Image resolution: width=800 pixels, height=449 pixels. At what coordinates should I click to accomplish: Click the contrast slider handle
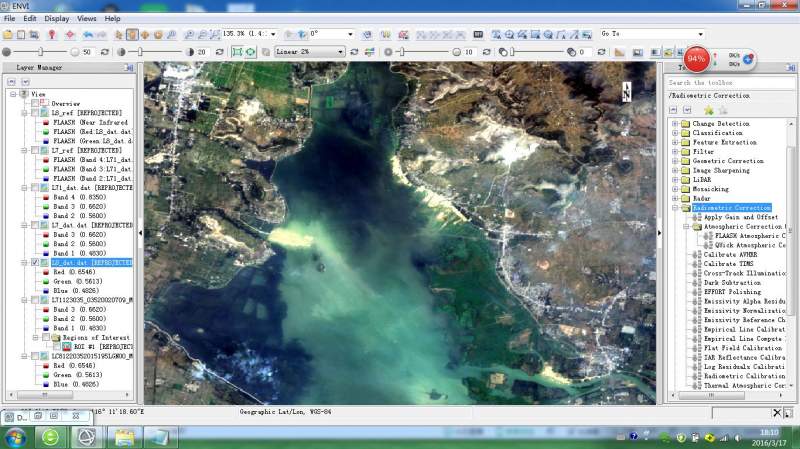click(140, 52)
